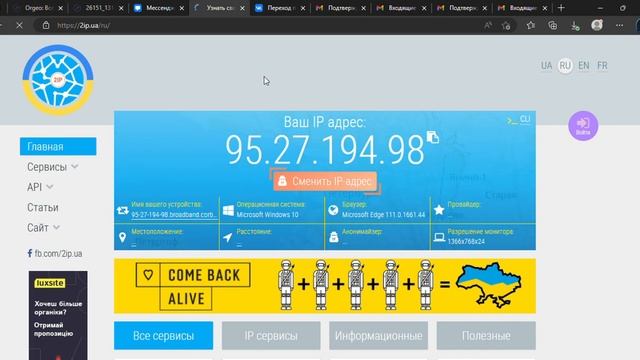The width and height of the screenshot is (640, 360).
Task: Click the device name arrows icon
Action: [x=122, y=210]
